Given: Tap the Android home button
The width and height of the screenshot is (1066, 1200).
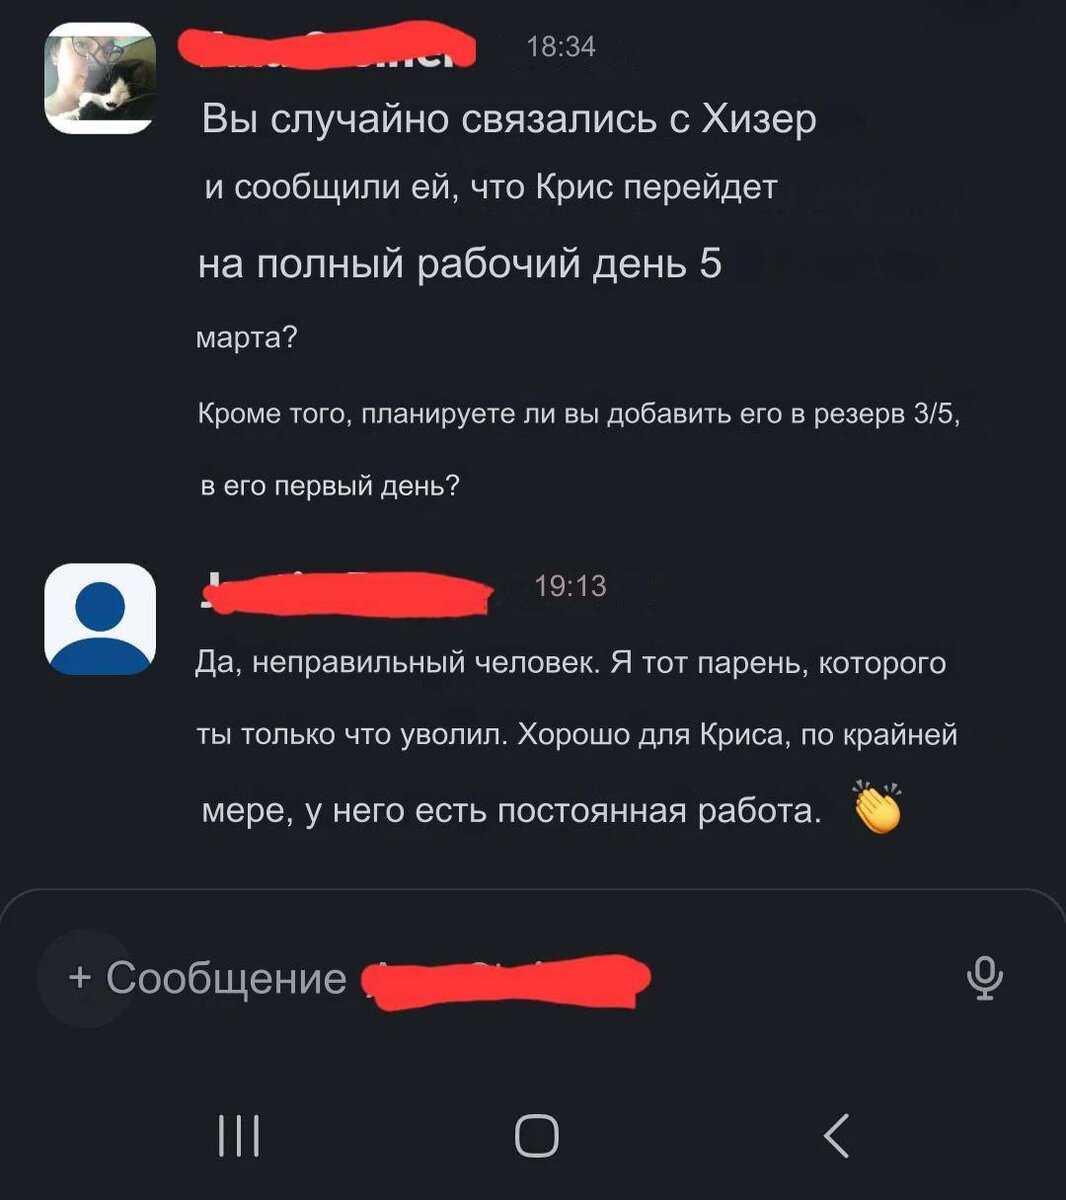Looking at the screenshot, I should point(537,1136).
